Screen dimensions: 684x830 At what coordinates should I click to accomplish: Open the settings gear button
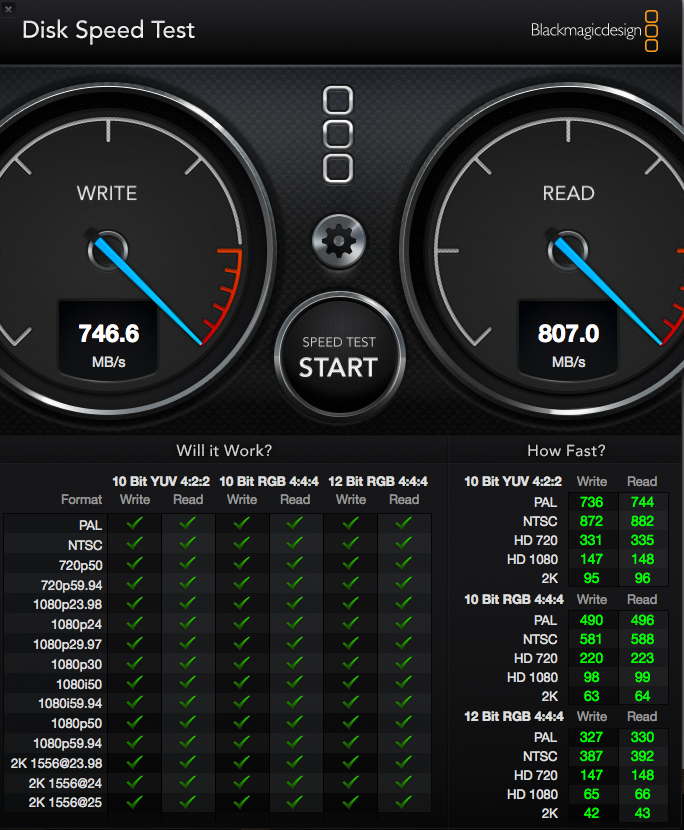tap(339, 241)
